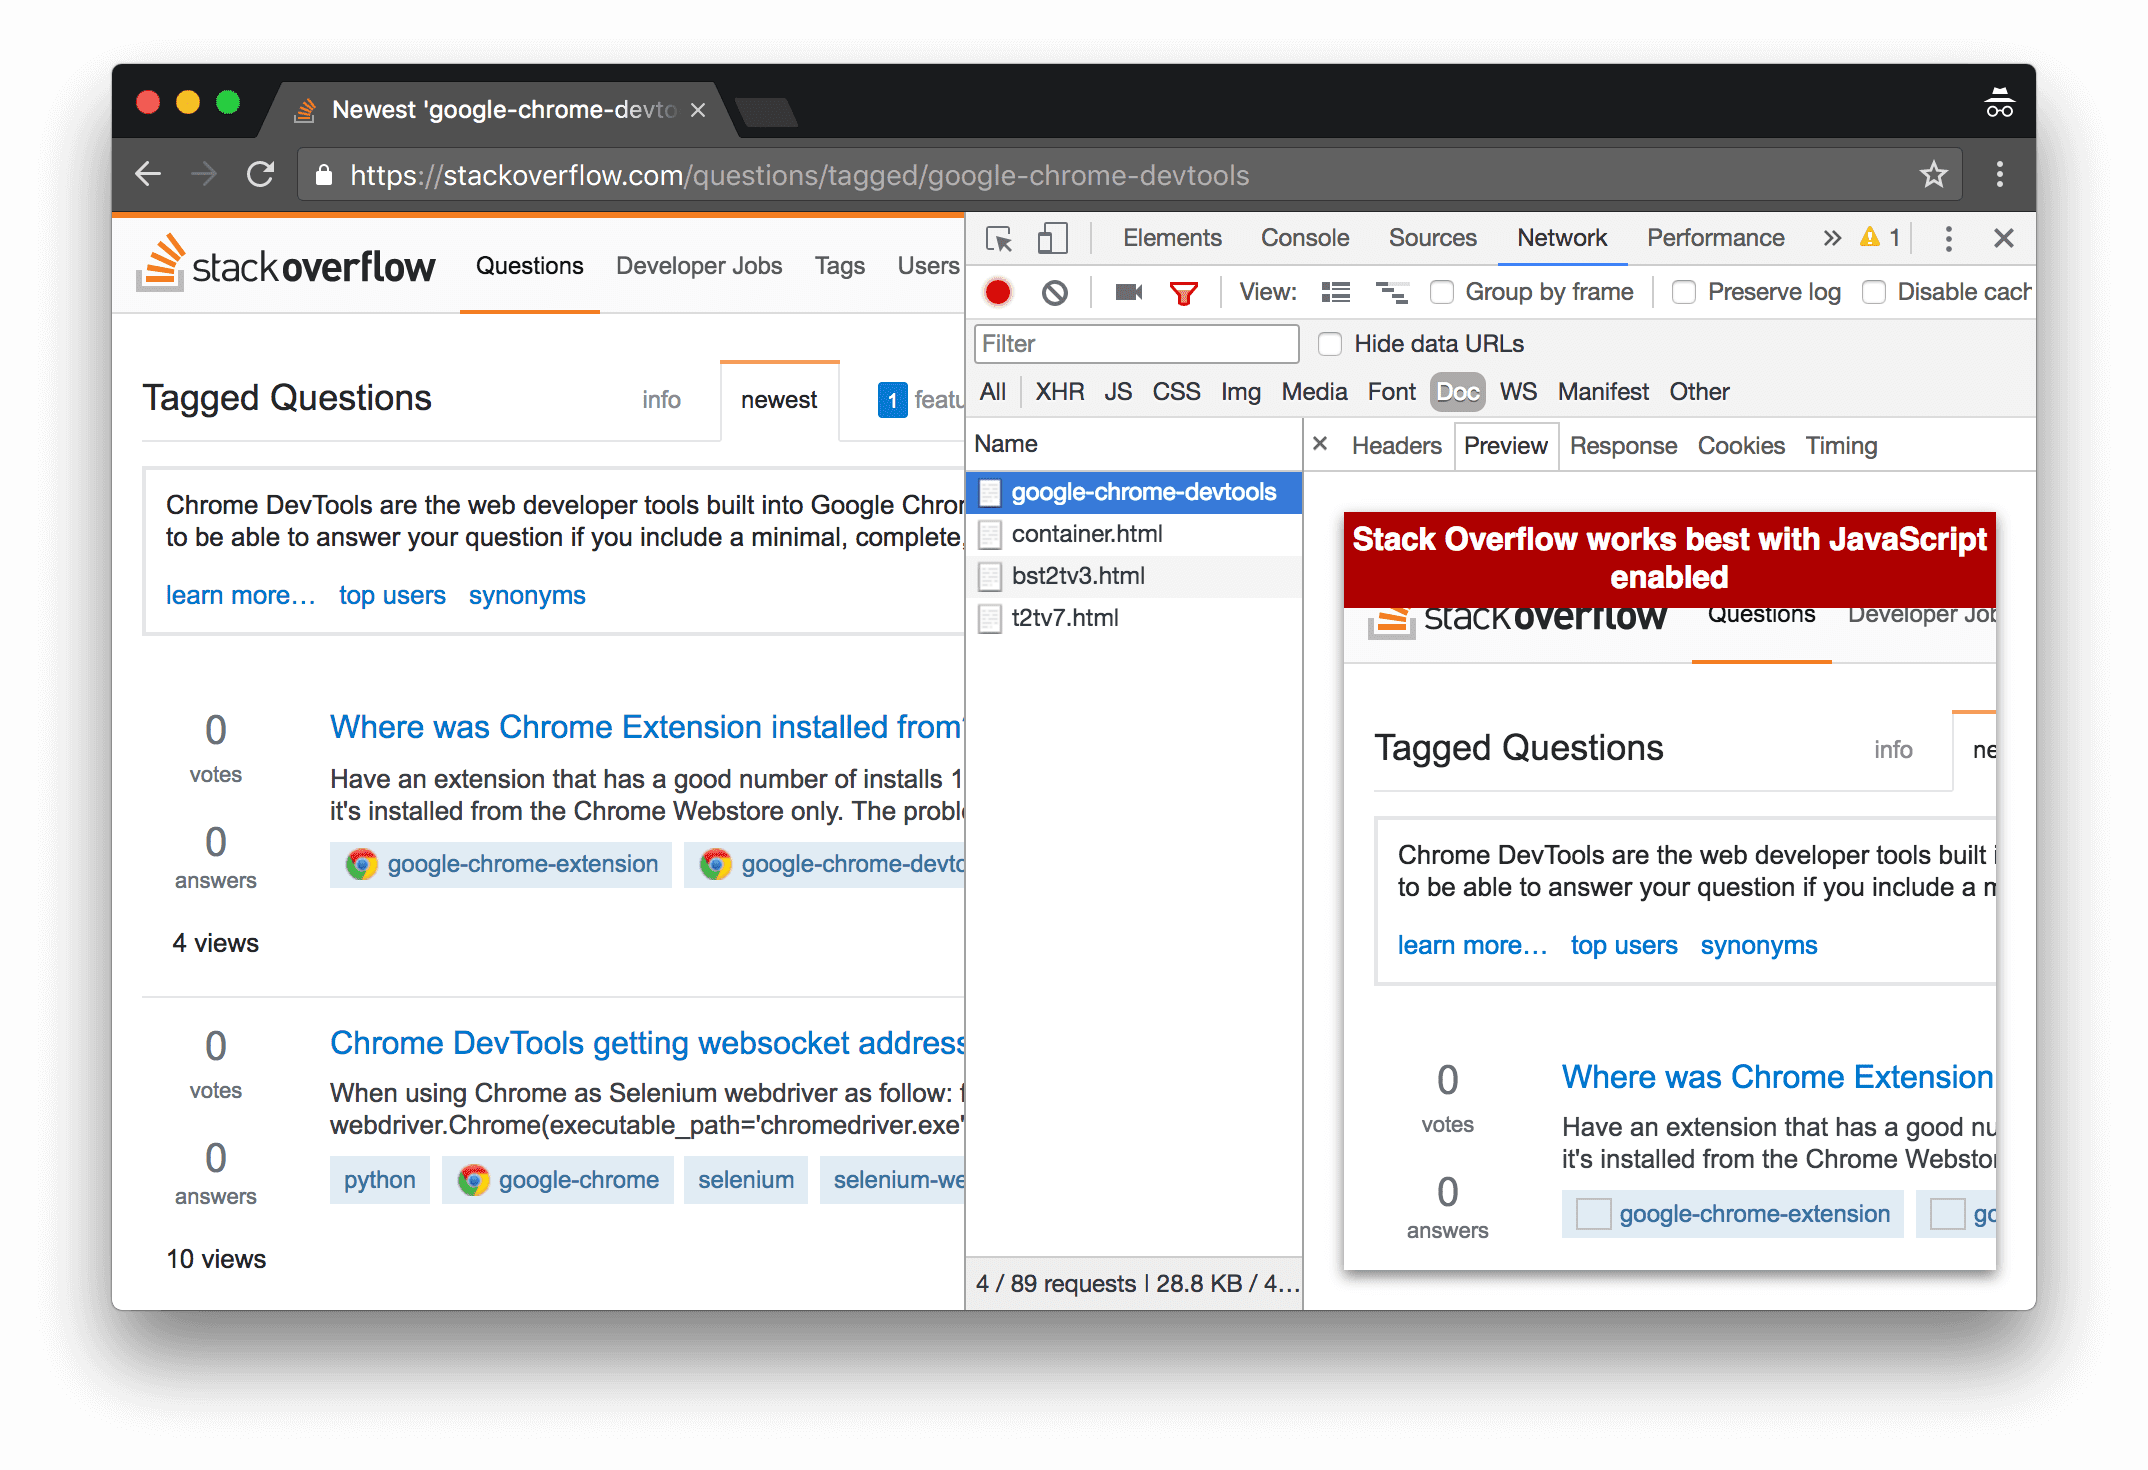
Task: Click the 'newest' tab on Stack Overflow
Action: pos(775,398)
